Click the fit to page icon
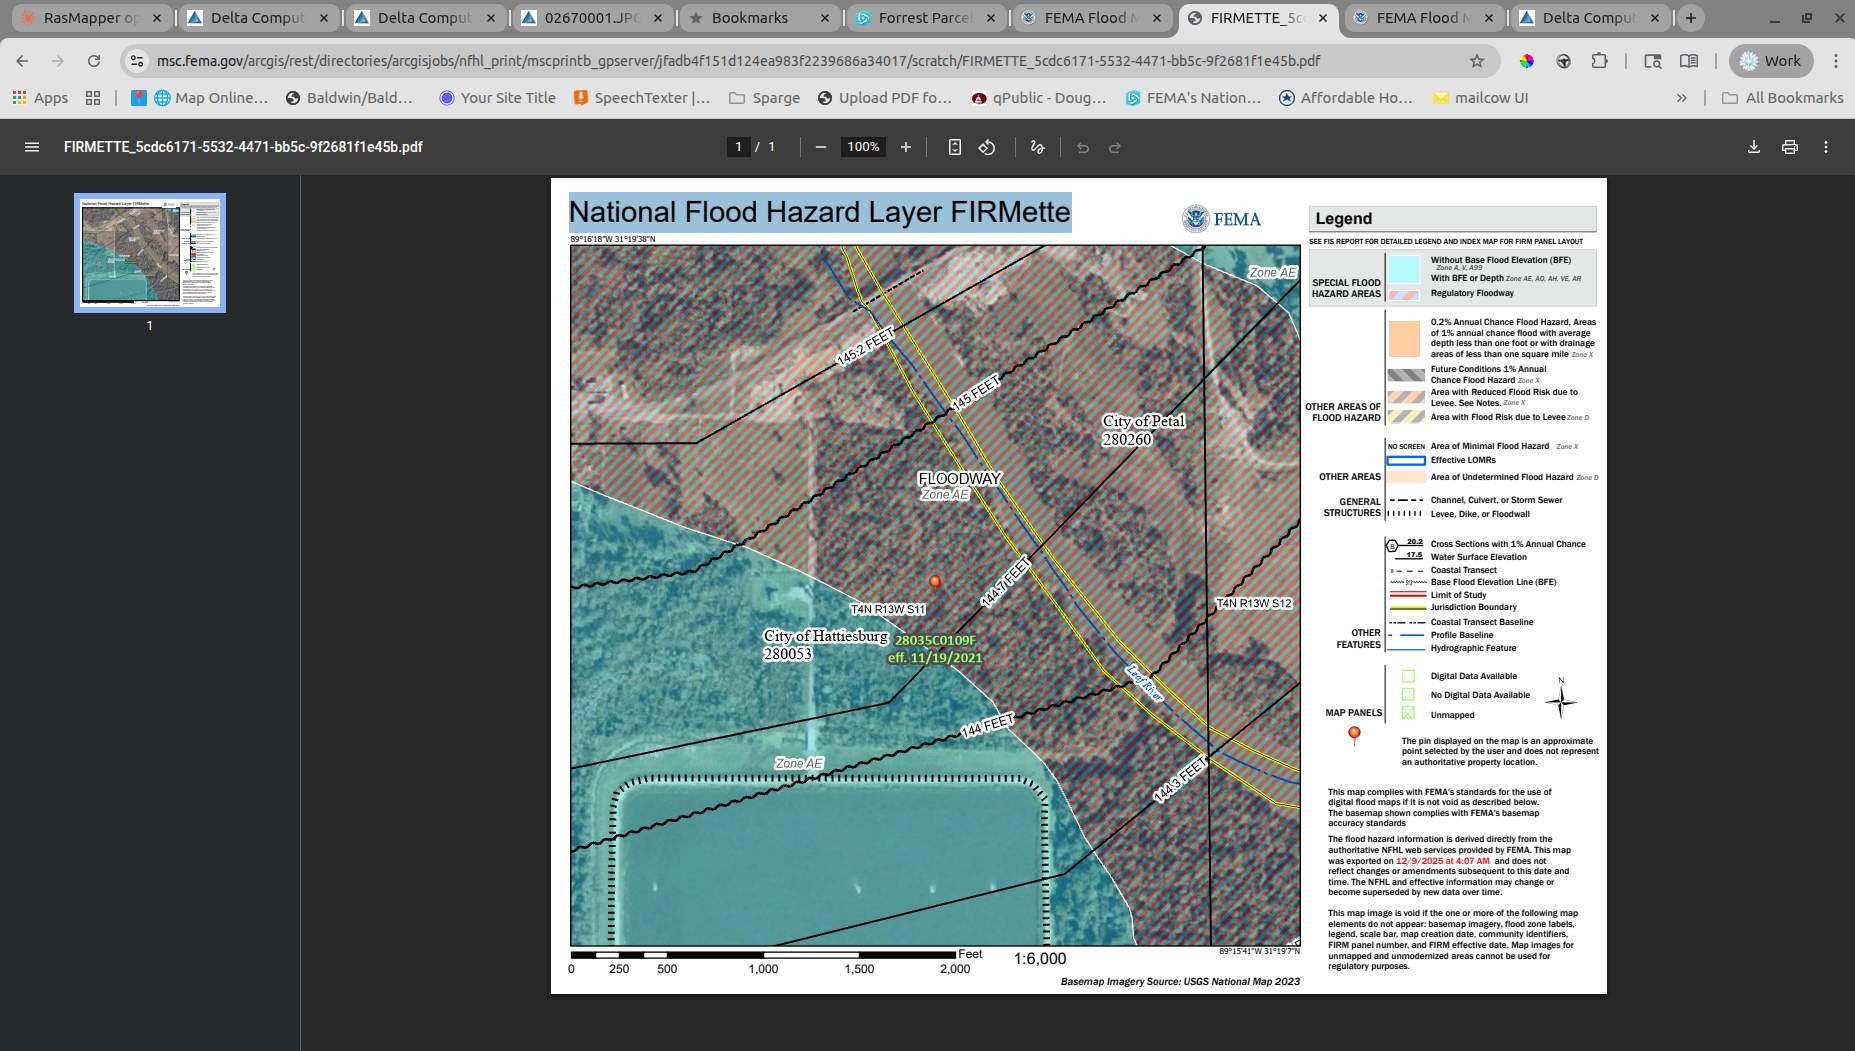This screenshot has width=1855, height=1051. pyautogui.click(x=955, y=147)
